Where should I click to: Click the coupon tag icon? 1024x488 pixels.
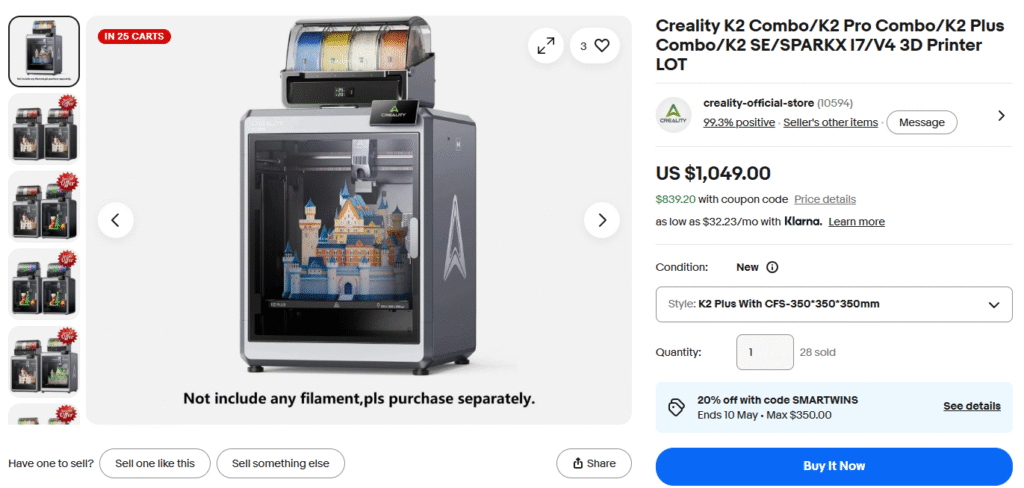(x=676, y=407)
